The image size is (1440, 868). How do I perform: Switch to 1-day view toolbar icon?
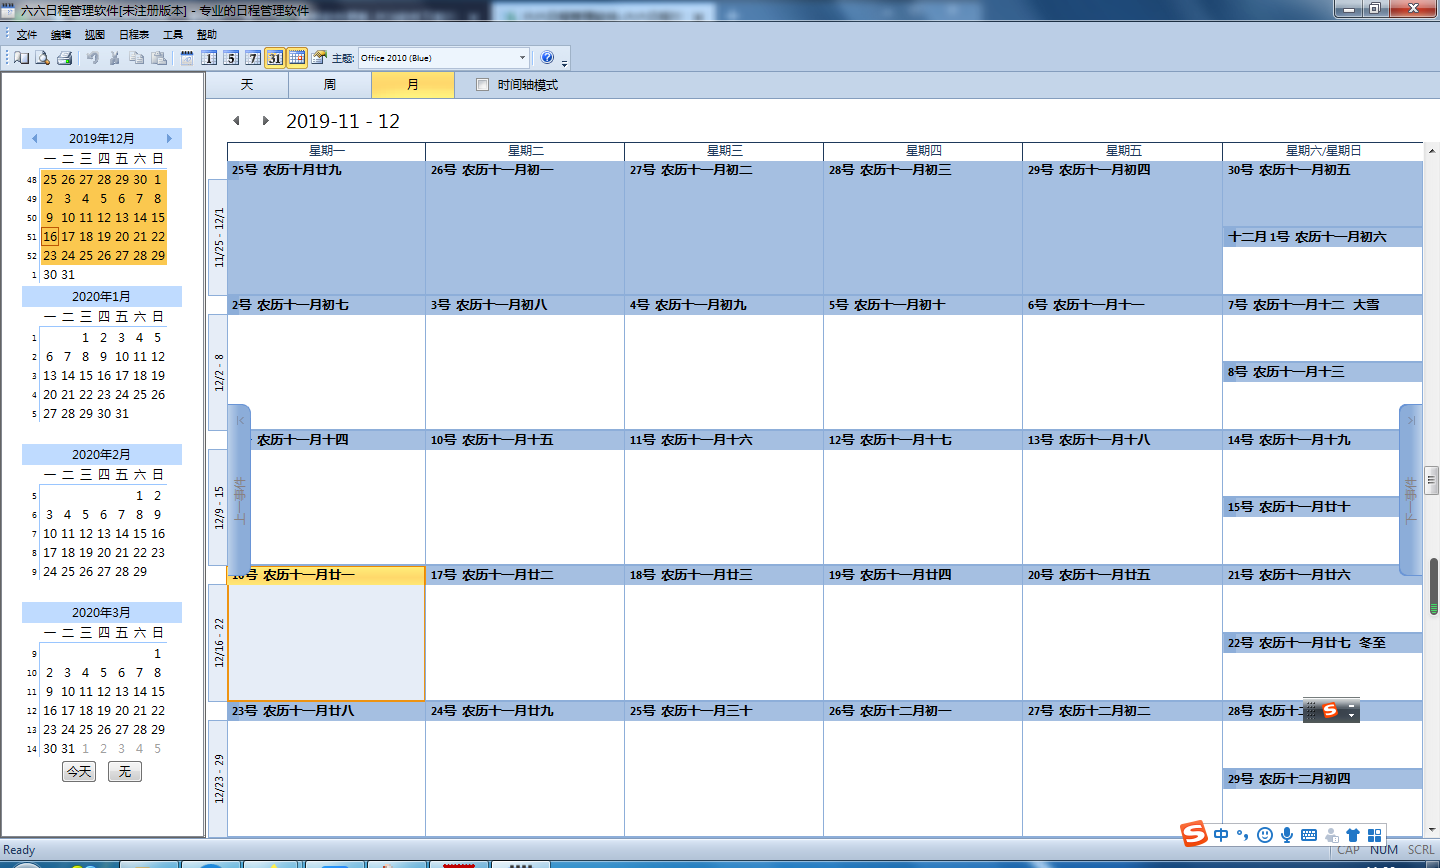point(209,58)
